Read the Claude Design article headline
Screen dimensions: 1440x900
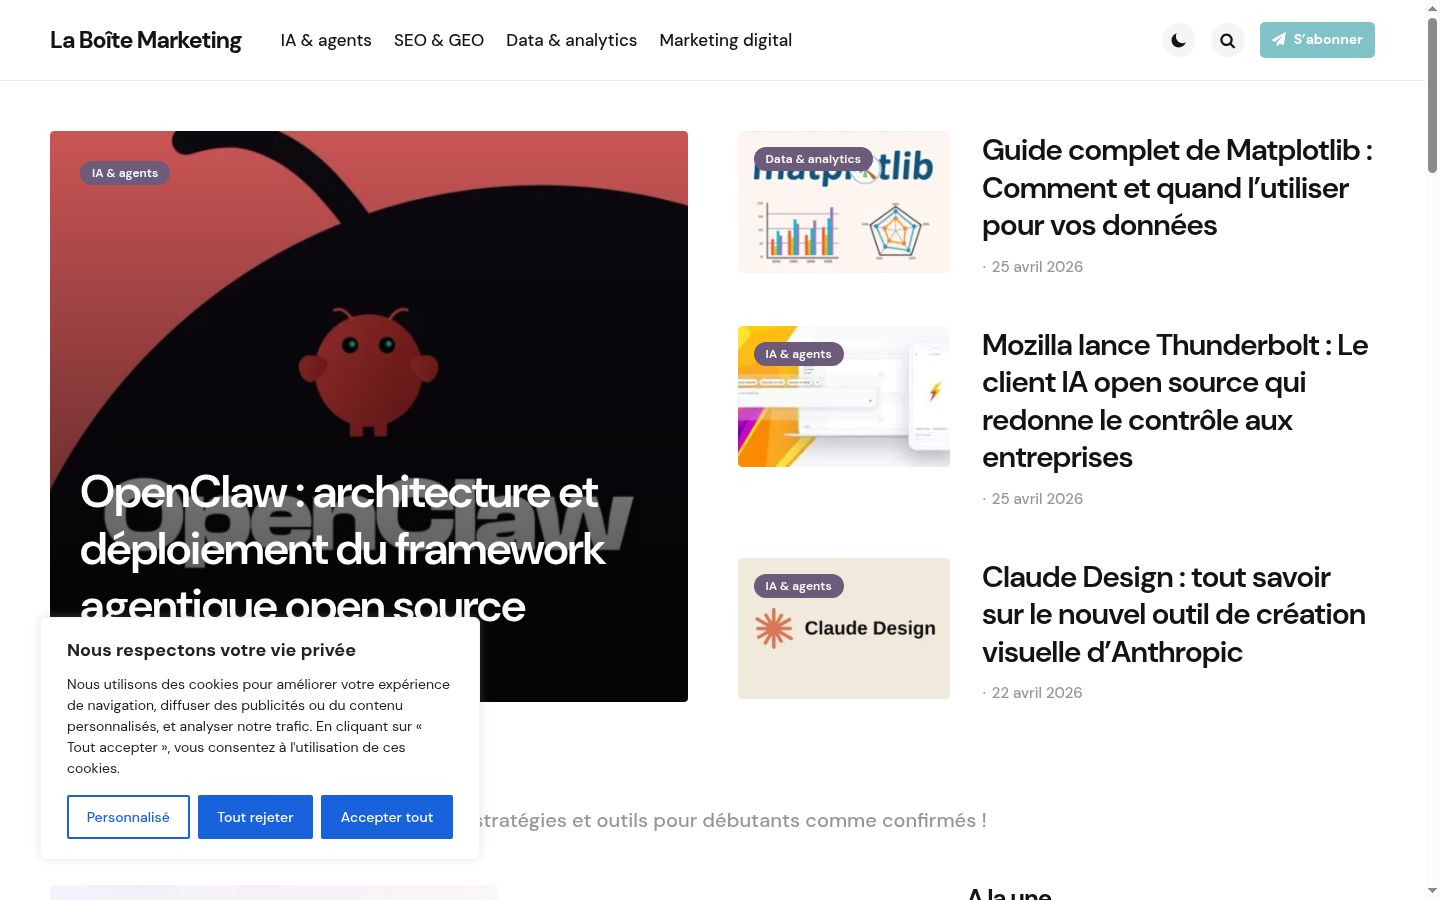tap(1174, 614)
